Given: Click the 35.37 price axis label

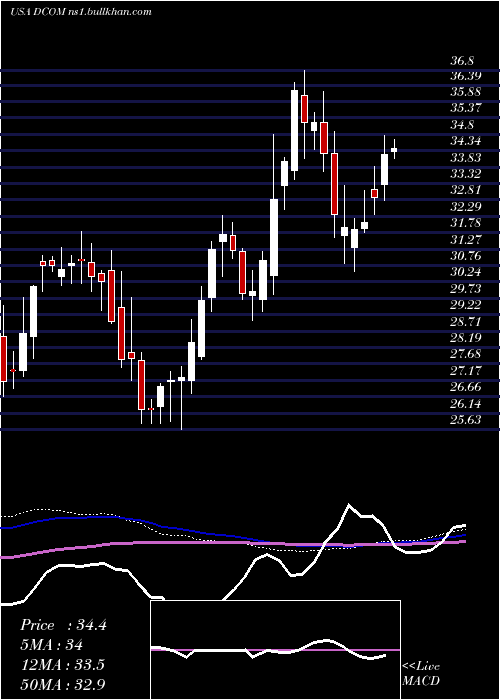Looking at the screenshot, I should [466, 108].
